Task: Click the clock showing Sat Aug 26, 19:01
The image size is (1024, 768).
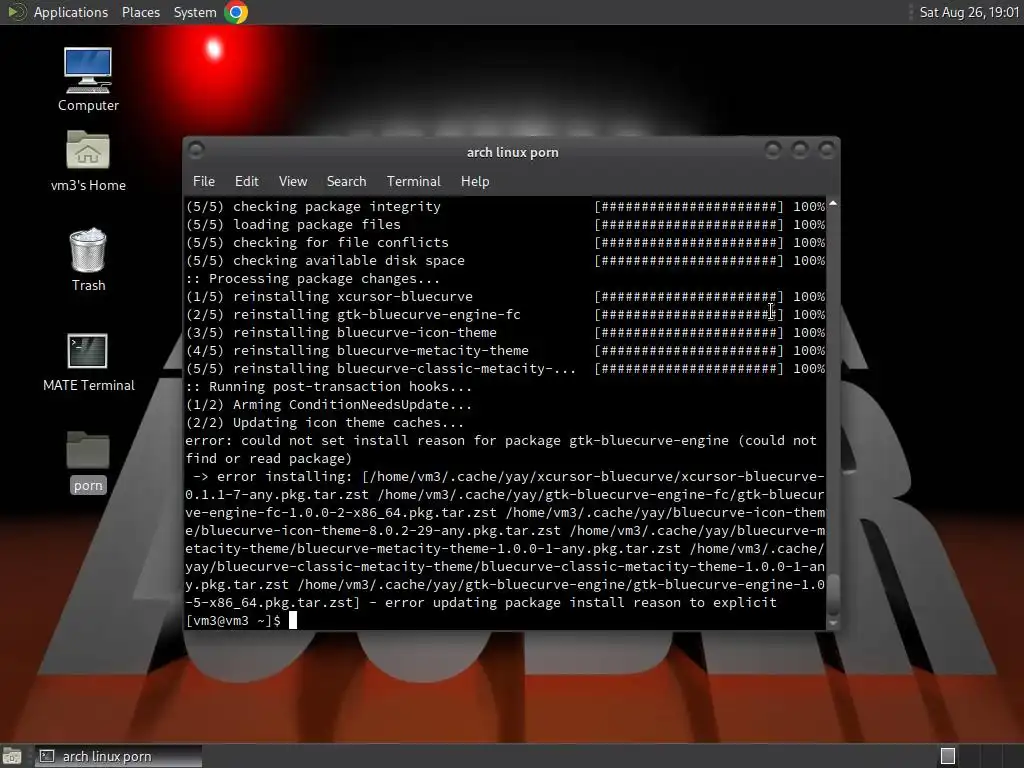Action: 969,12
